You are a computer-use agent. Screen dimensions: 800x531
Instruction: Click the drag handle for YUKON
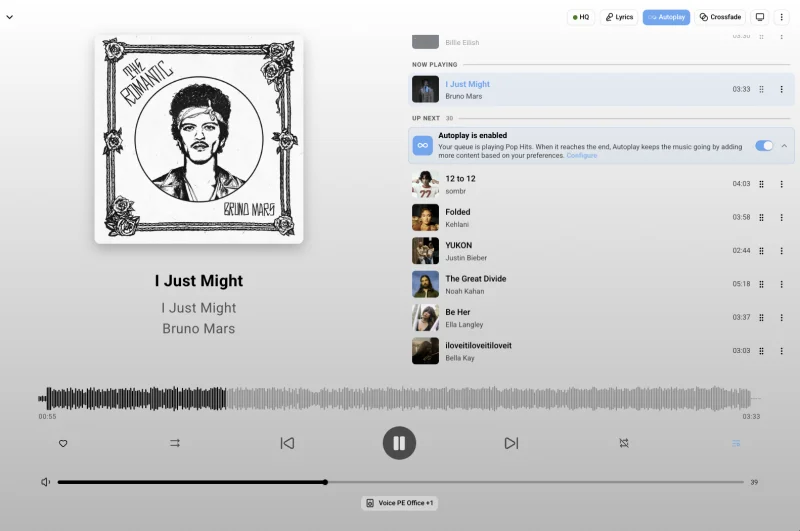tap(761, 251)
